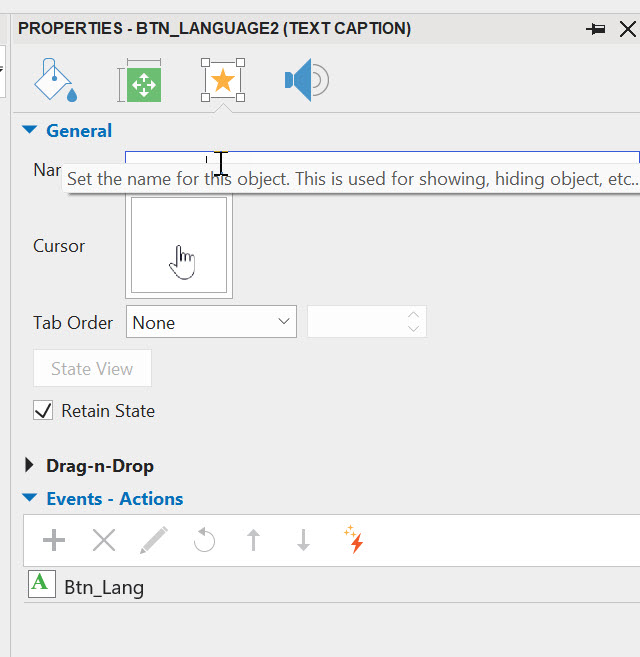Increase the Tab Order stepper value

click(x=414, y=315)
